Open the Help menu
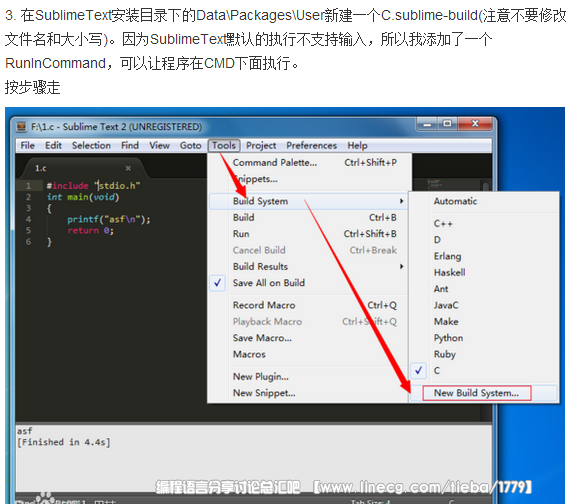This screenshot has width=582, height=504. tap(357, 145)
